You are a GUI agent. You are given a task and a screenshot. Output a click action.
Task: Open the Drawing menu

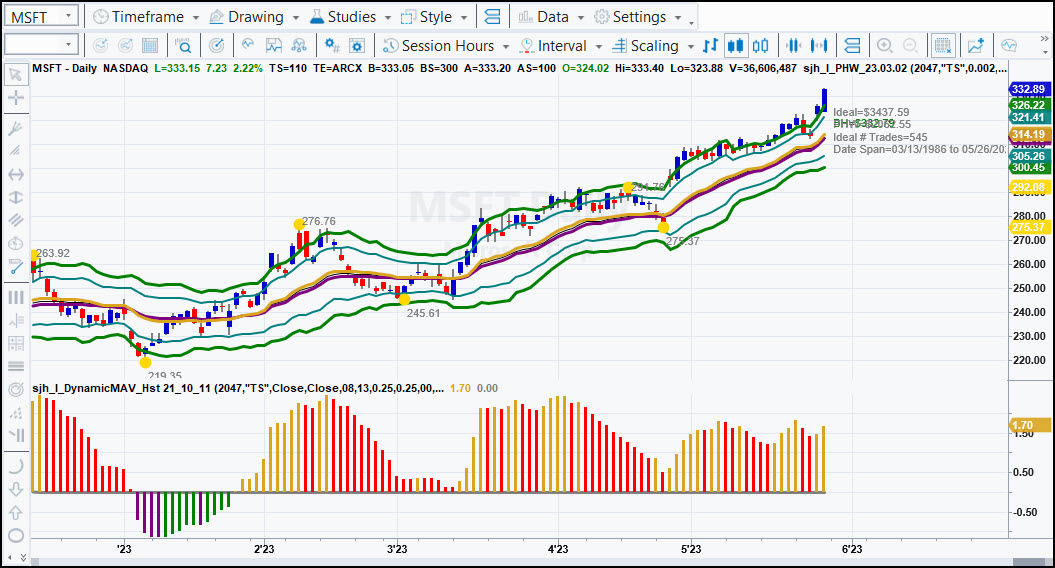[246, 17]
